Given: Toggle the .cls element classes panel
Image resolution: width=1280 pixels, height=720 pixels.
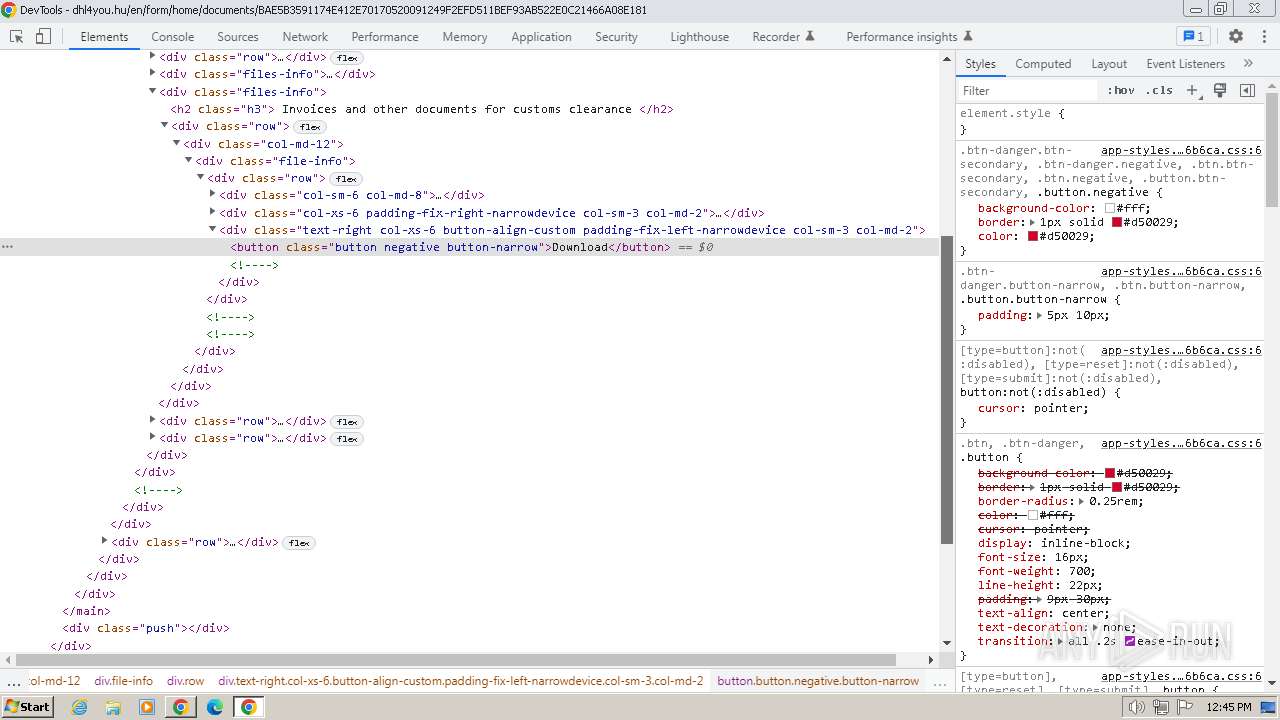Looking at the screenshot, I should (x=1159, y=90).
